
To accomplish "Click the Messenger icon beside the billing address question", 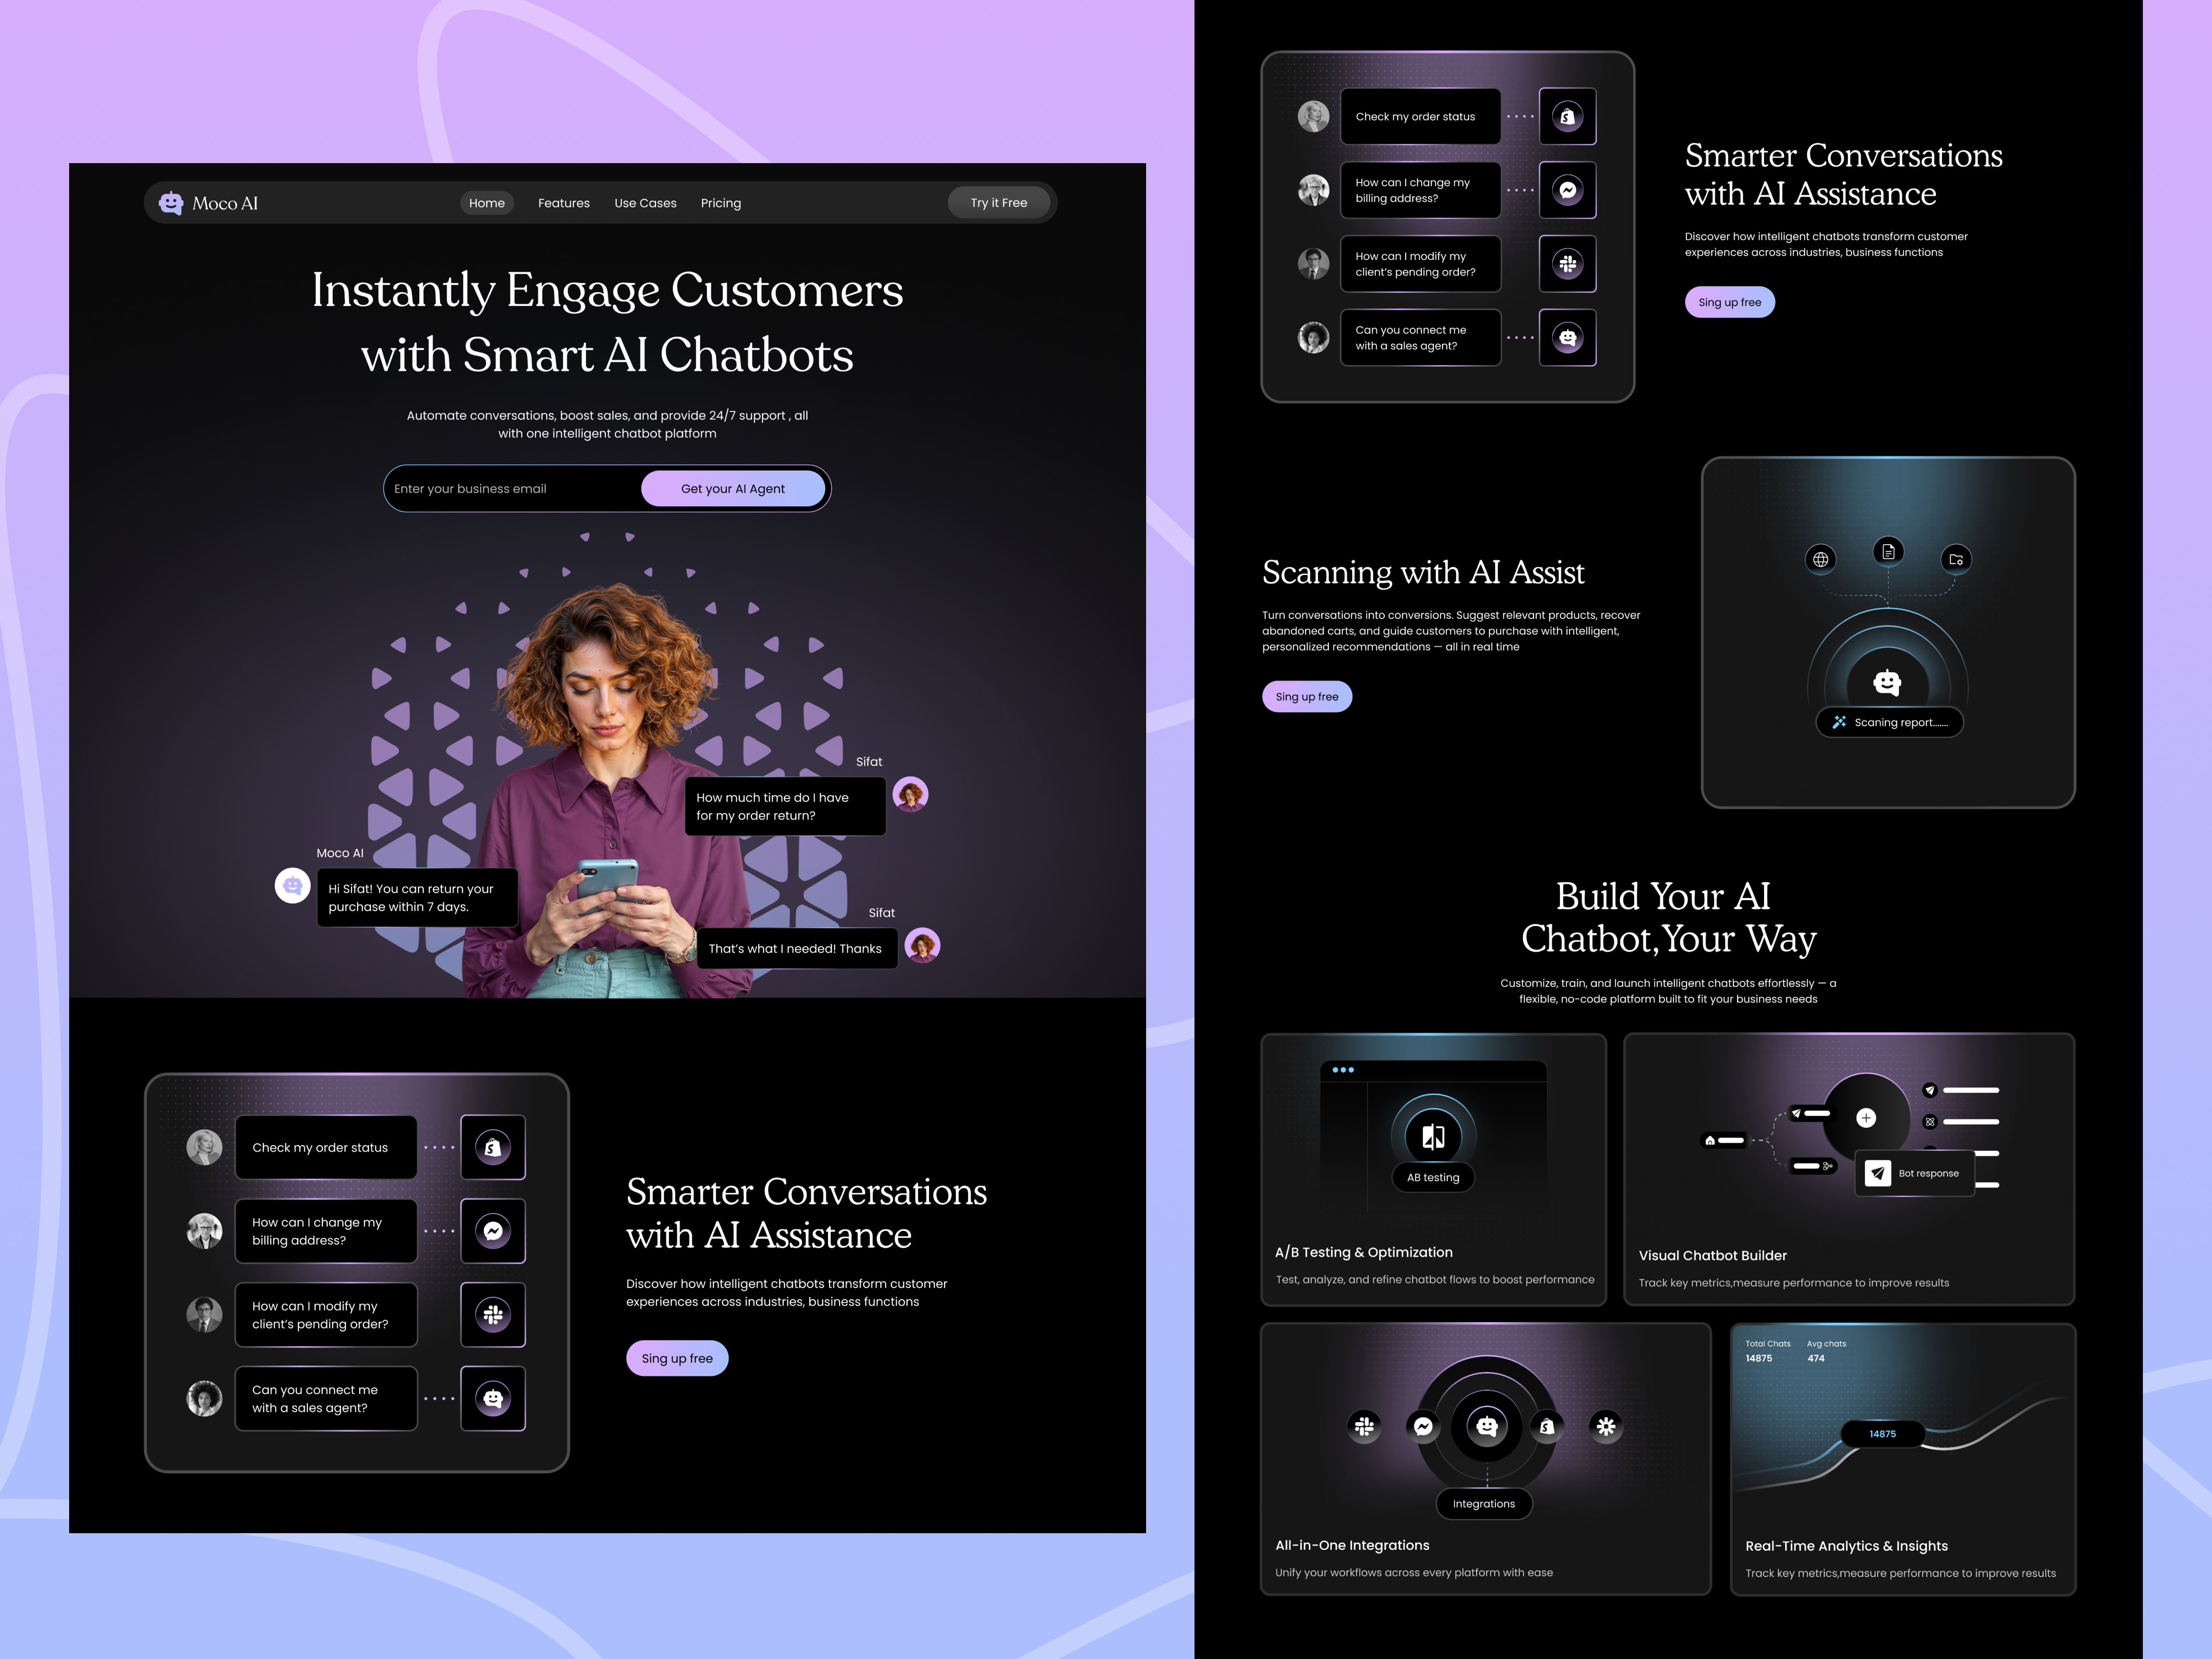I will (x=493, y=1231).
